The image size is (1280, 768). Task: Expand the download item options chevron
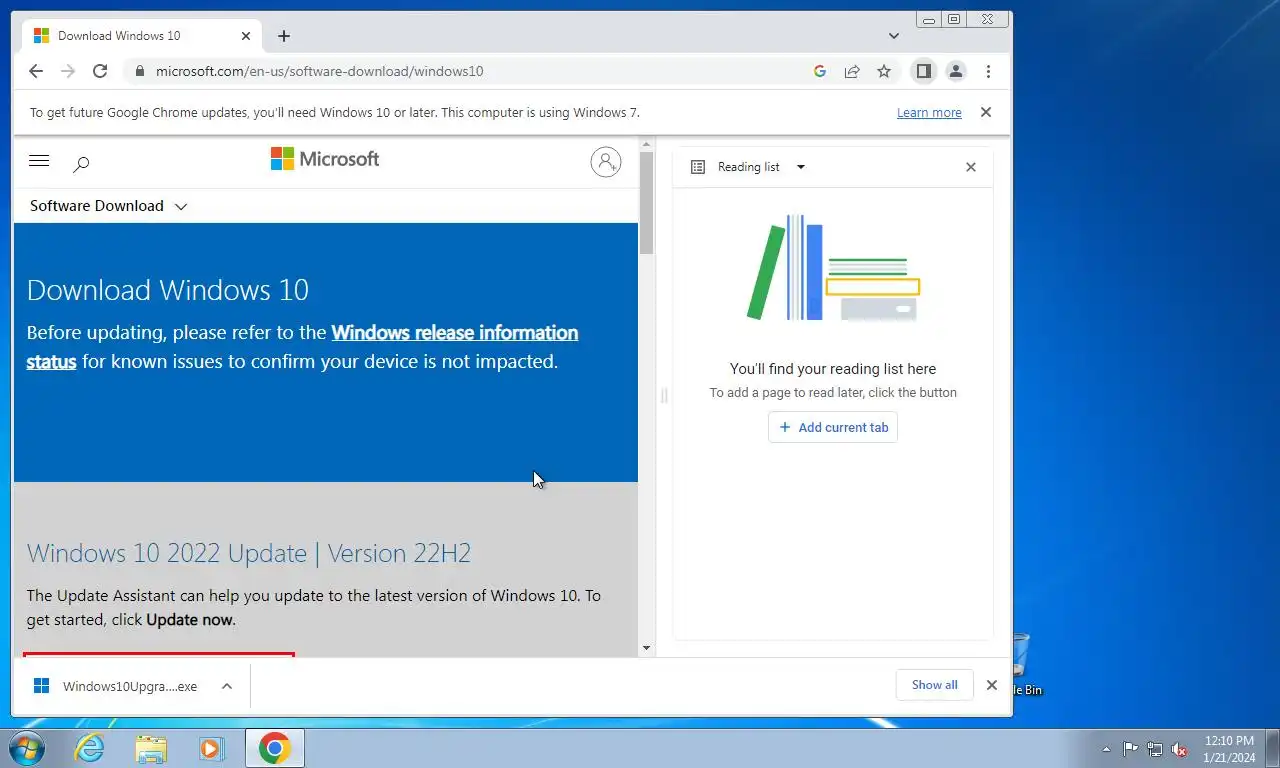click(x=227, y=686)
